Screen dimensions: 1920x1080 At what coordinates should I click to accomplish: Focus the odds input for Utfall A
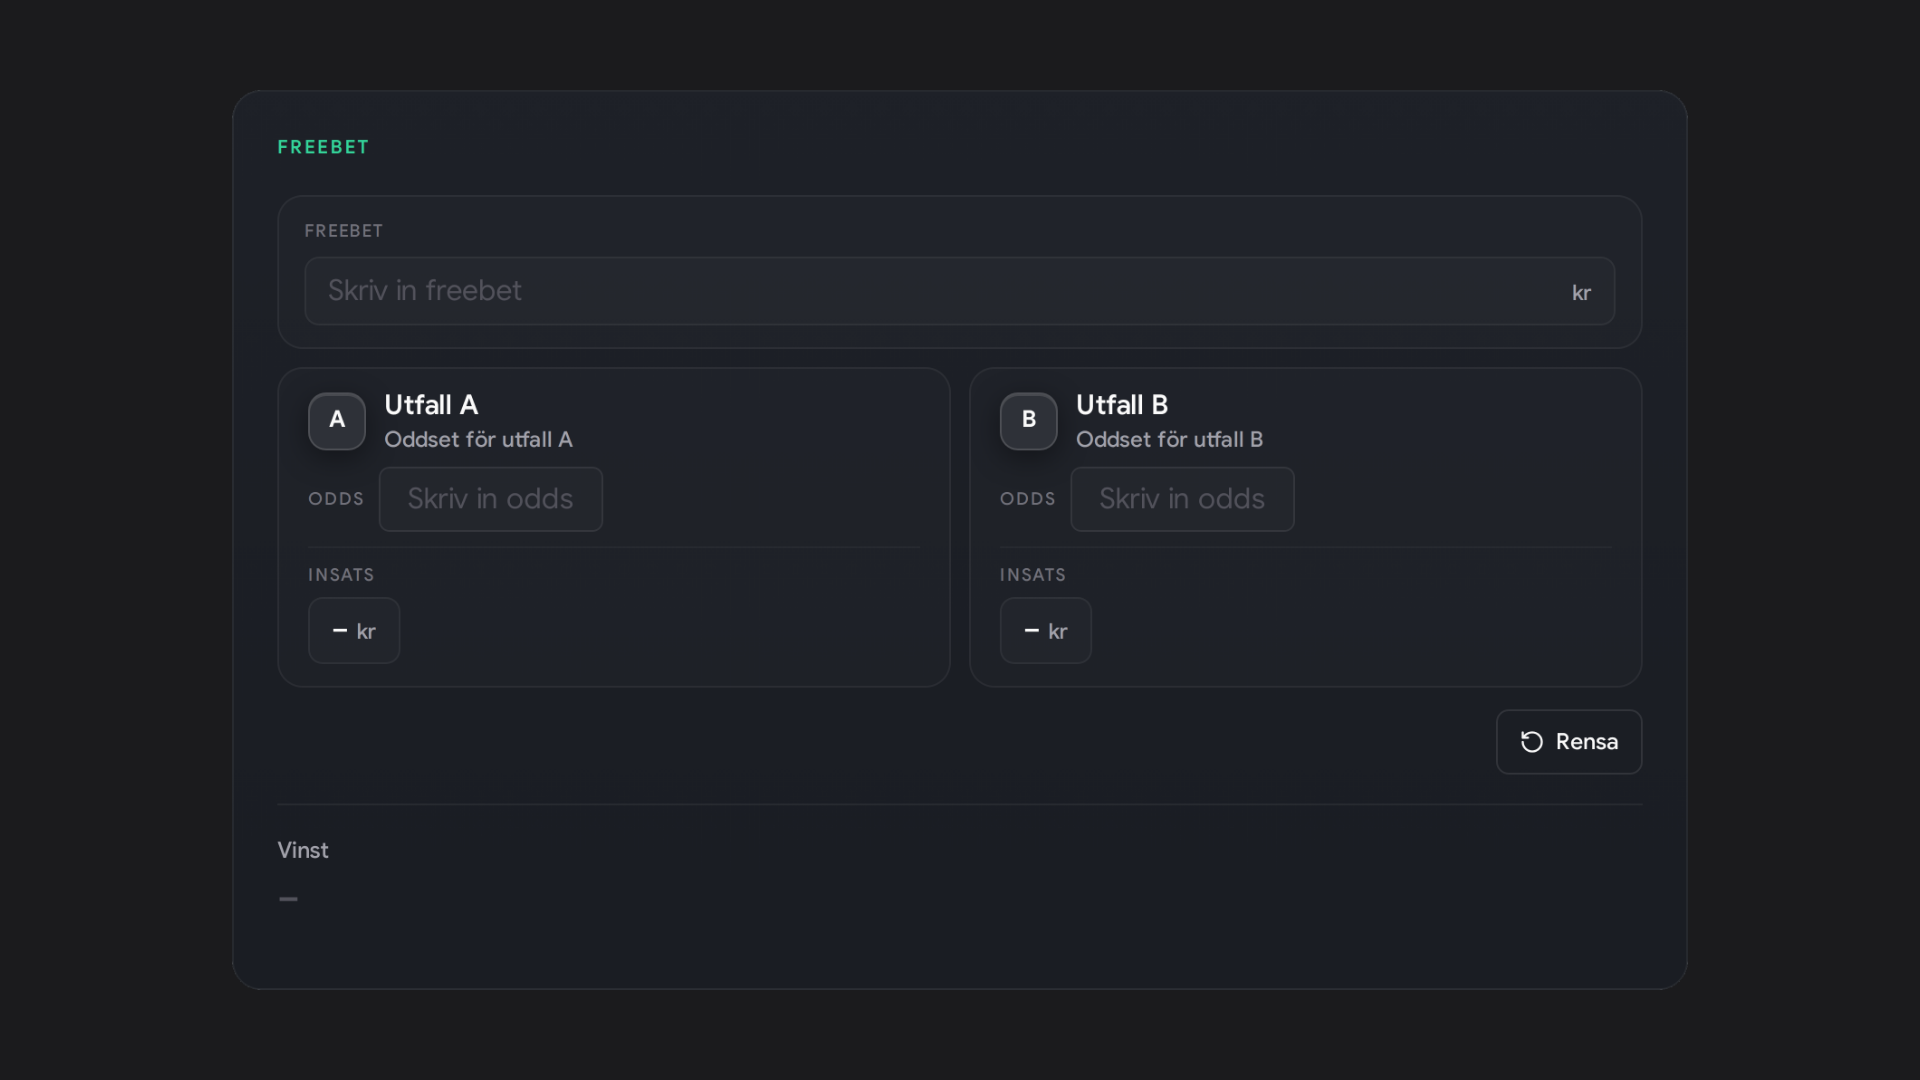(x=491, y=499)
